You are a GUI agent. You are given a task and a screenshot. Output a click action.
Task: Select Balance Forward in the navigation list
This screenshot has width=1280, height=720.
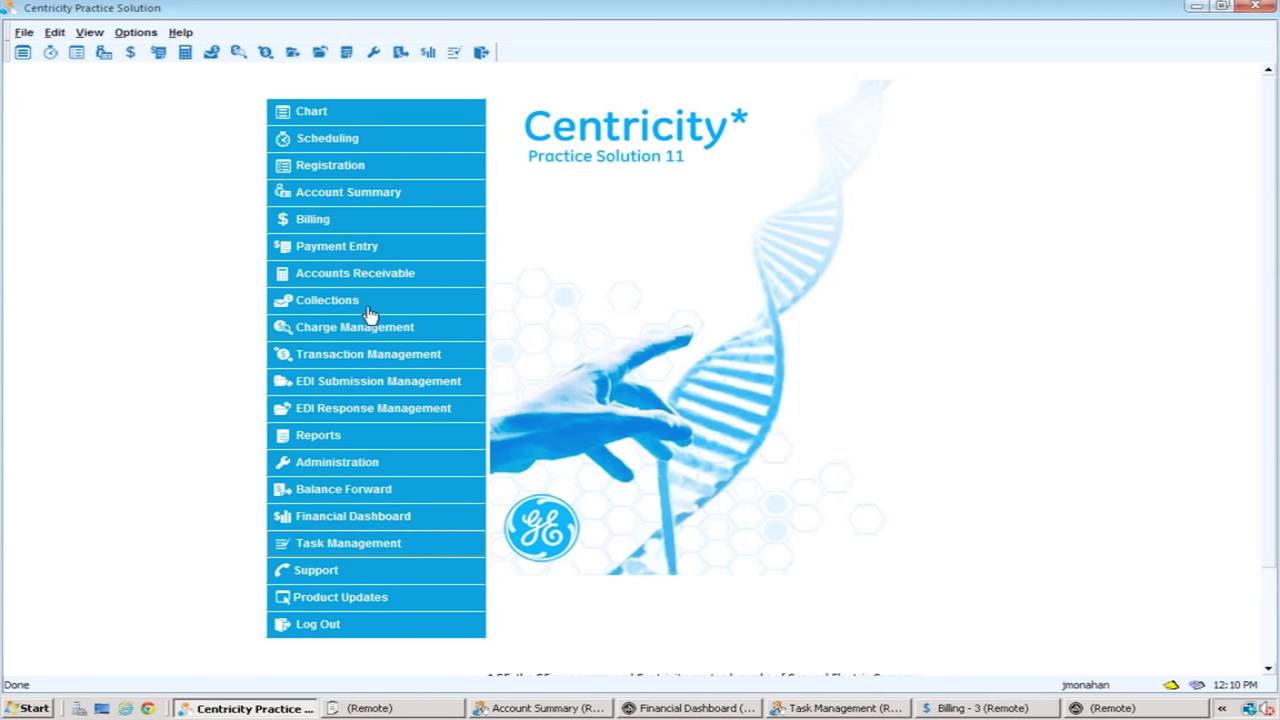pos(376,489)
